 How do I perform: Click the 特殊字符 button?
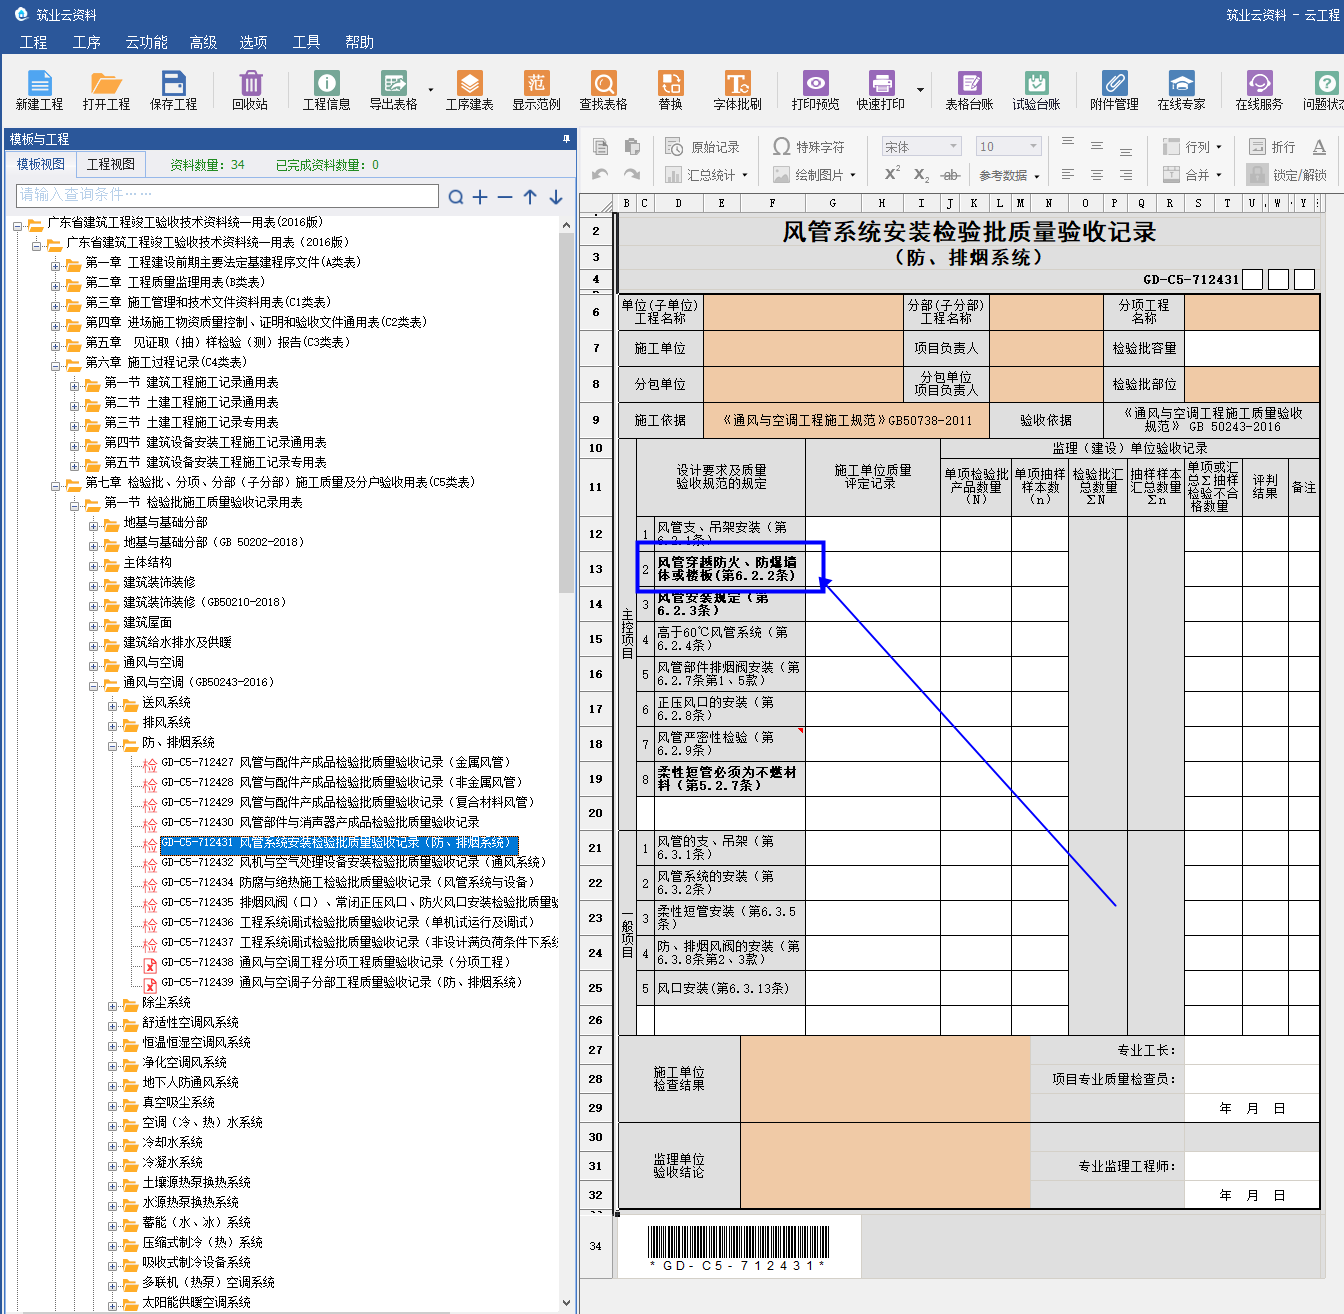(x=808, y=147)
